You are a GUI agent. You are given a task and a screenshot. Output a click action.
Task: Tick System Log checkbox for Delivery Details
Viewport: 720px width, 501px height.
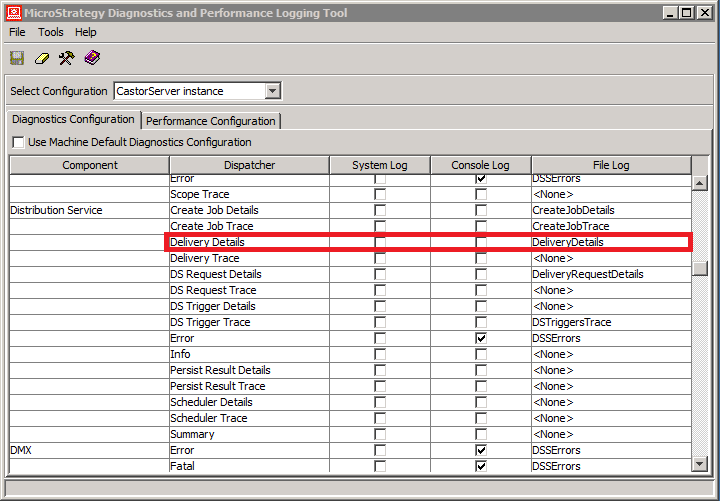(380, 242)
